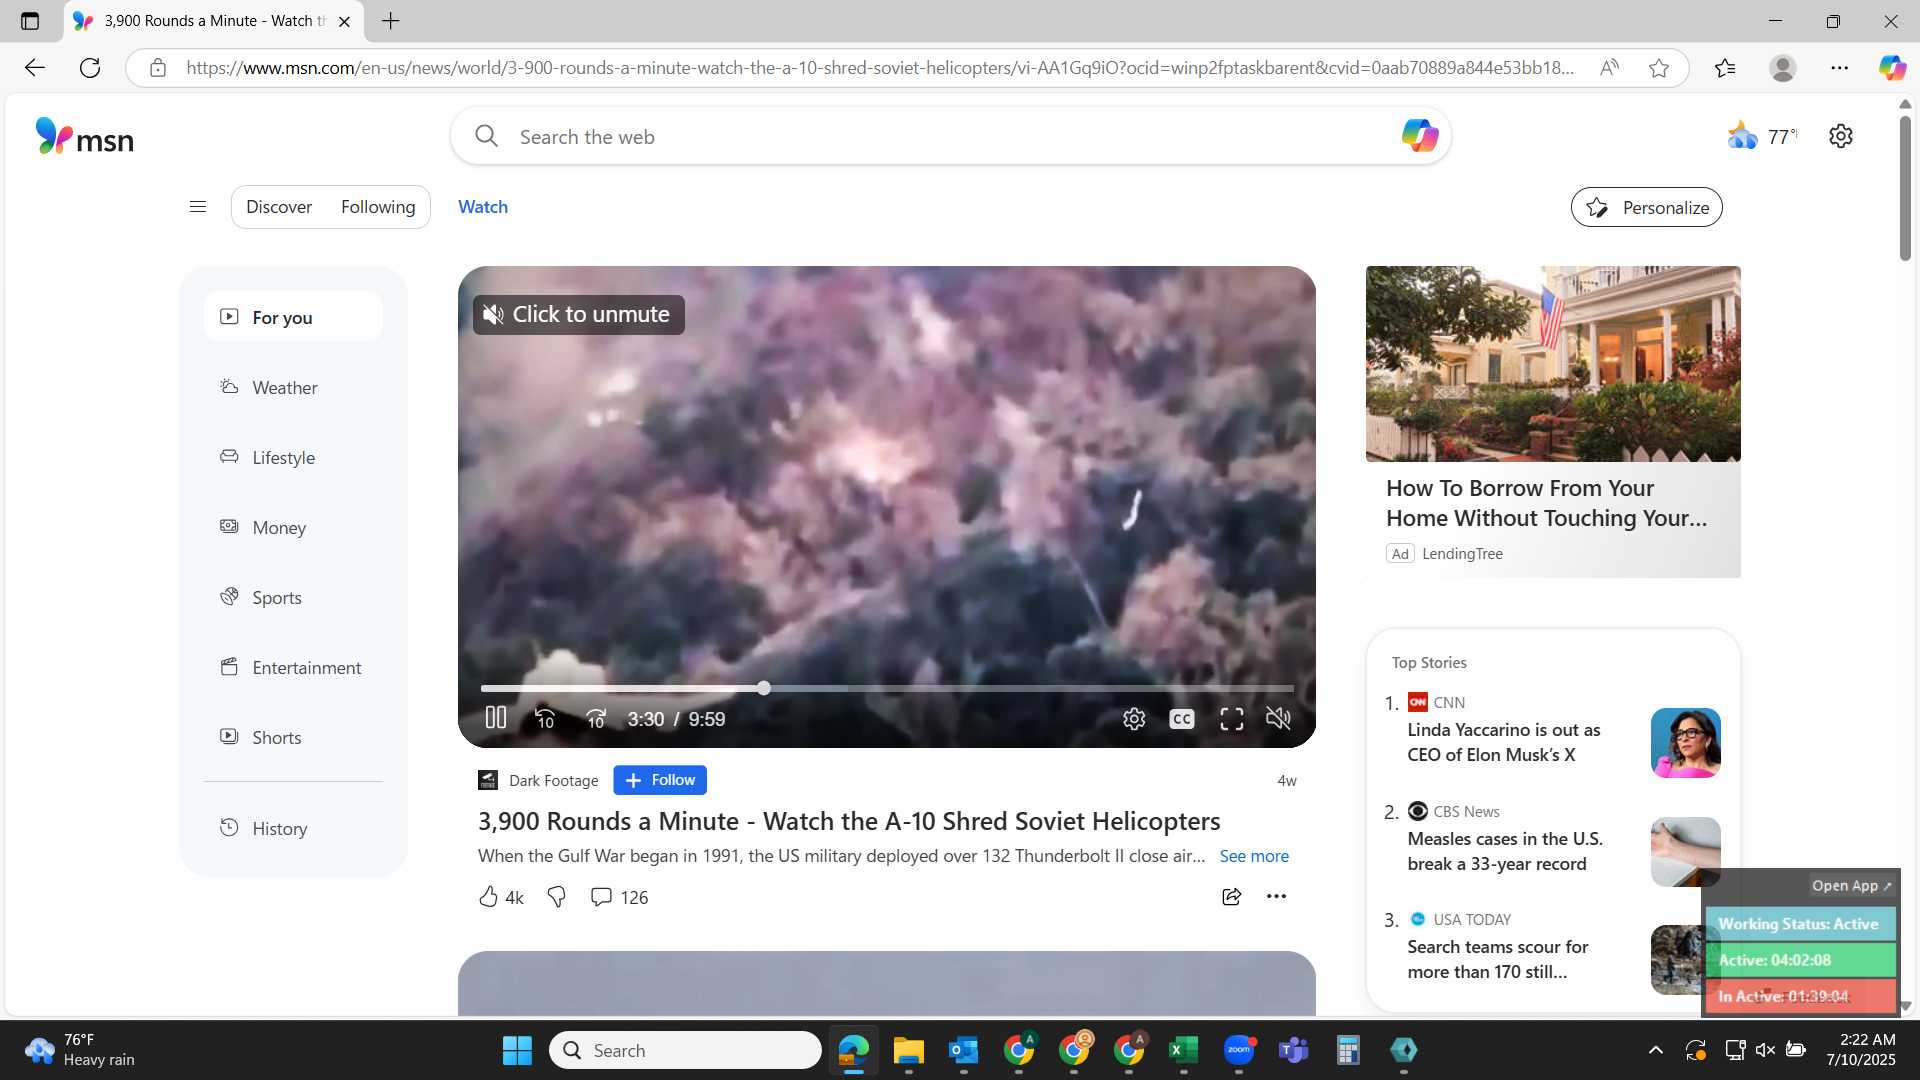
Task: Open browser profile avatar
Action: [1783, 68]
